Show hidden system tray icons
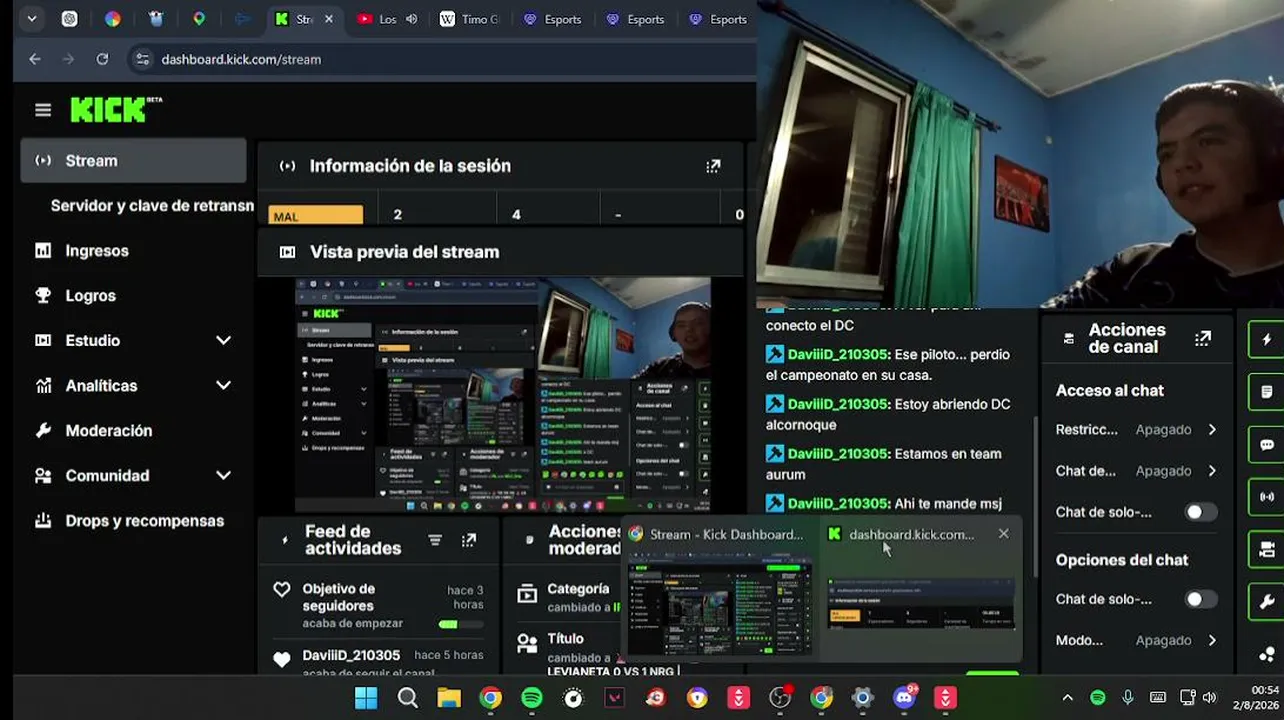The width and height of the screenshot is (1284, 720). coord(1067,698)
